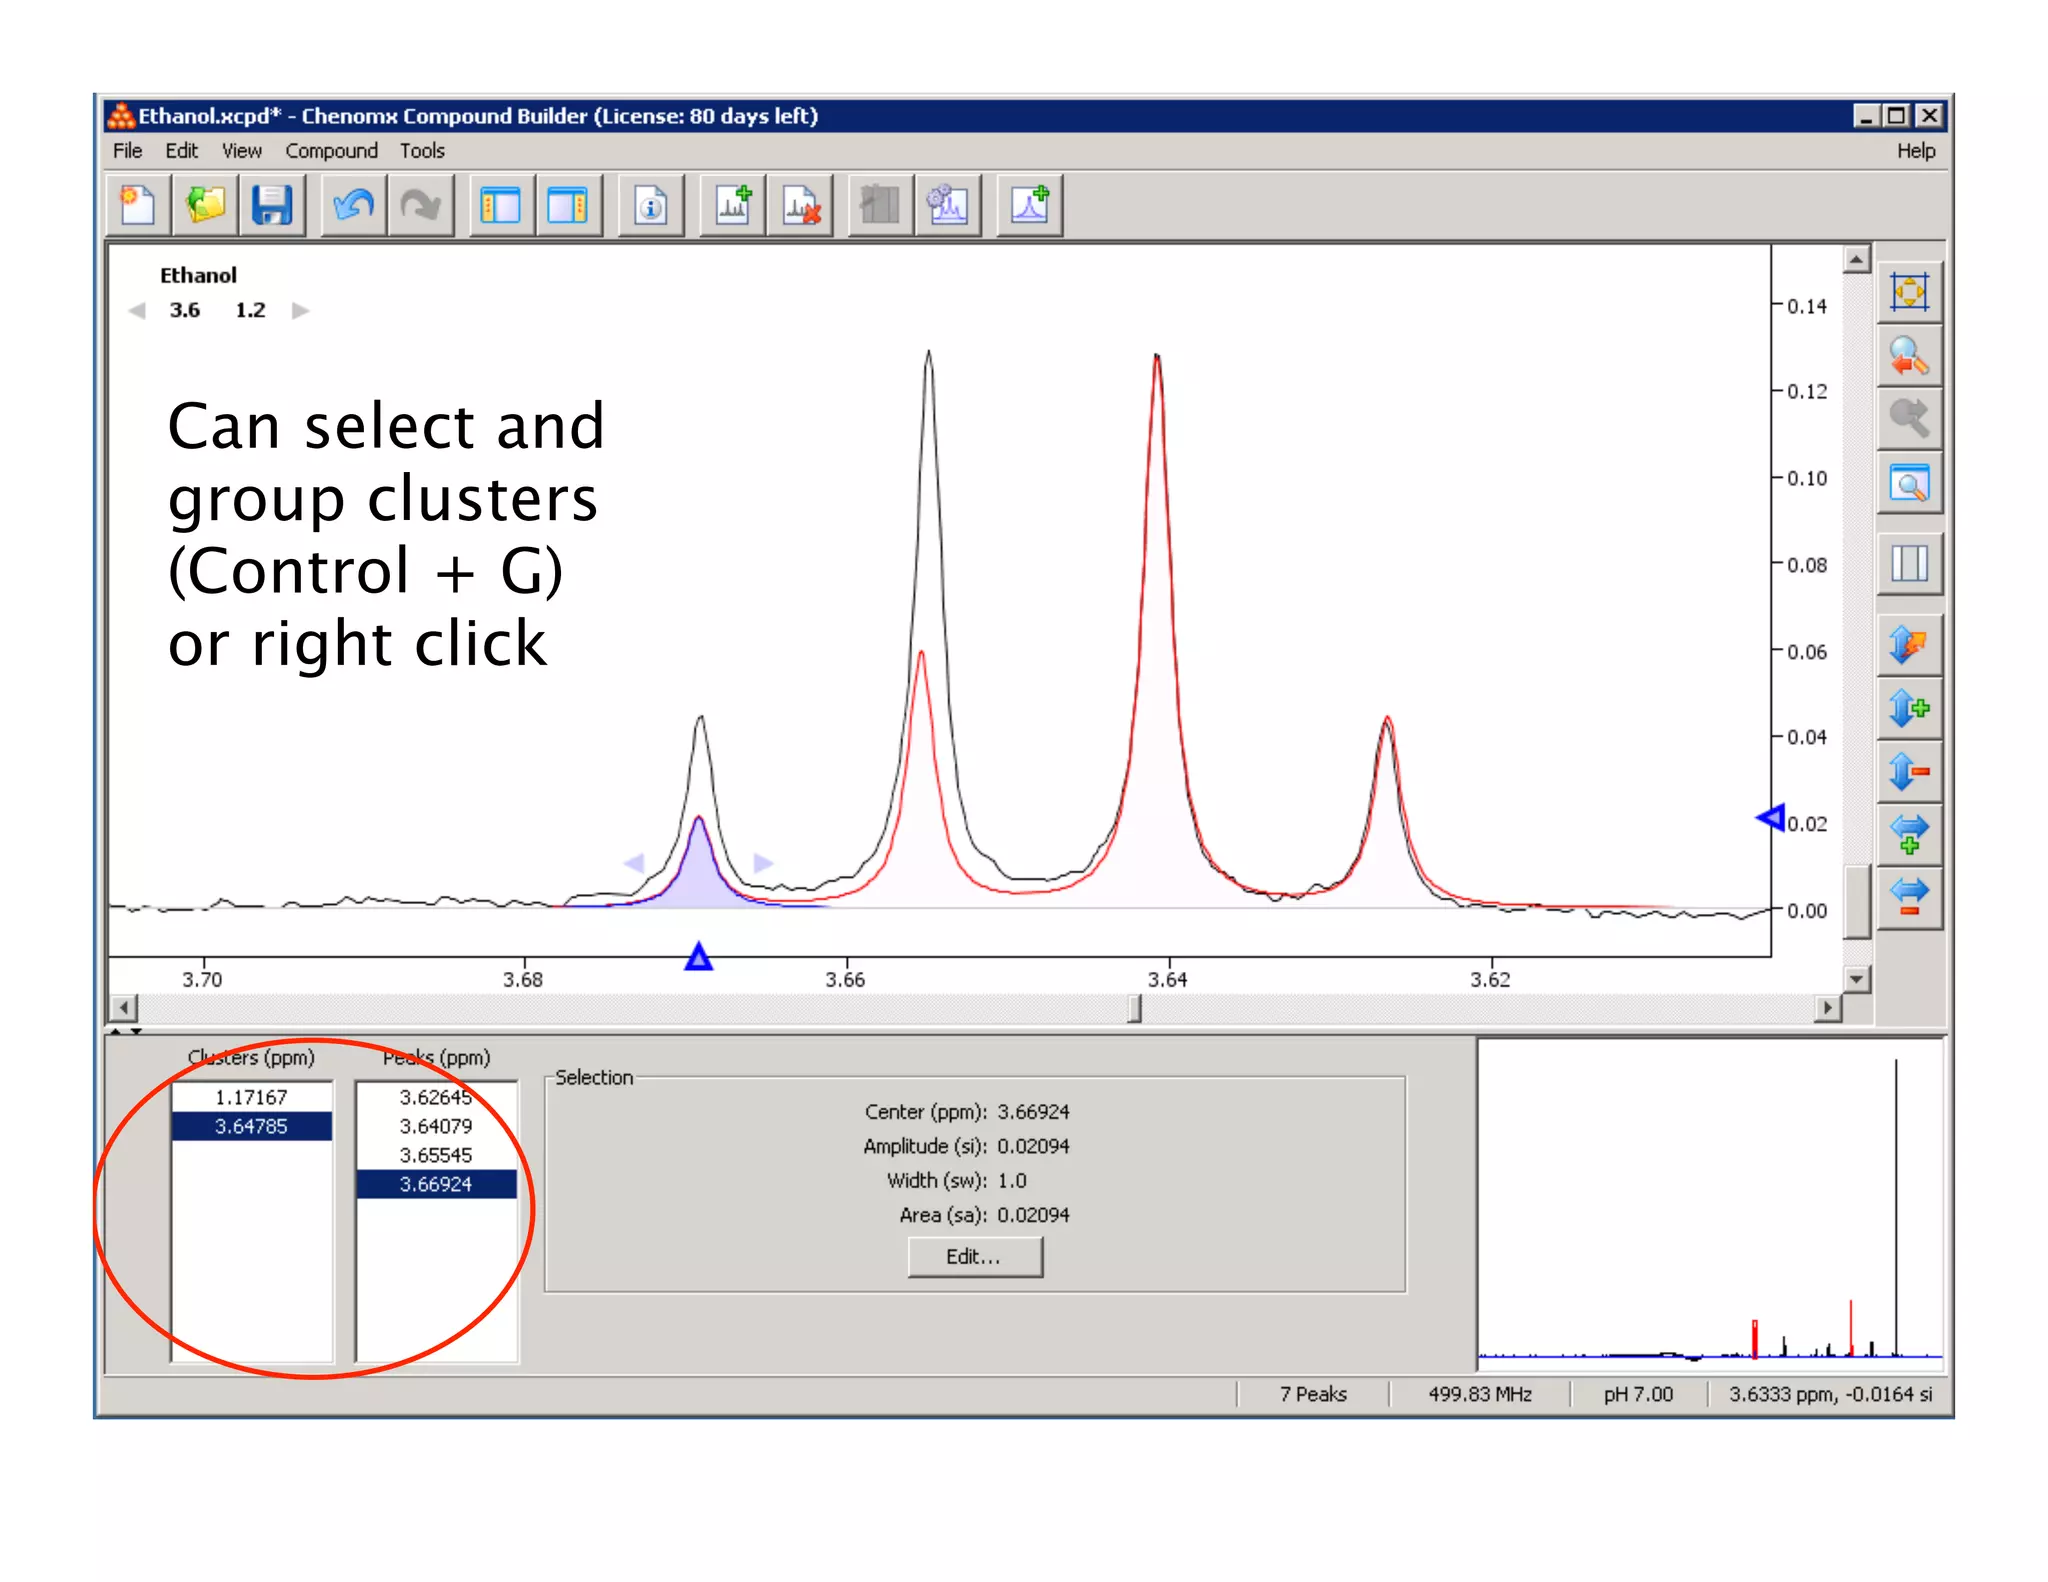Click the left peak width handle arrow
Image resolution: width=2048 pixels, height=1582 pixels.
click(634, 862)
